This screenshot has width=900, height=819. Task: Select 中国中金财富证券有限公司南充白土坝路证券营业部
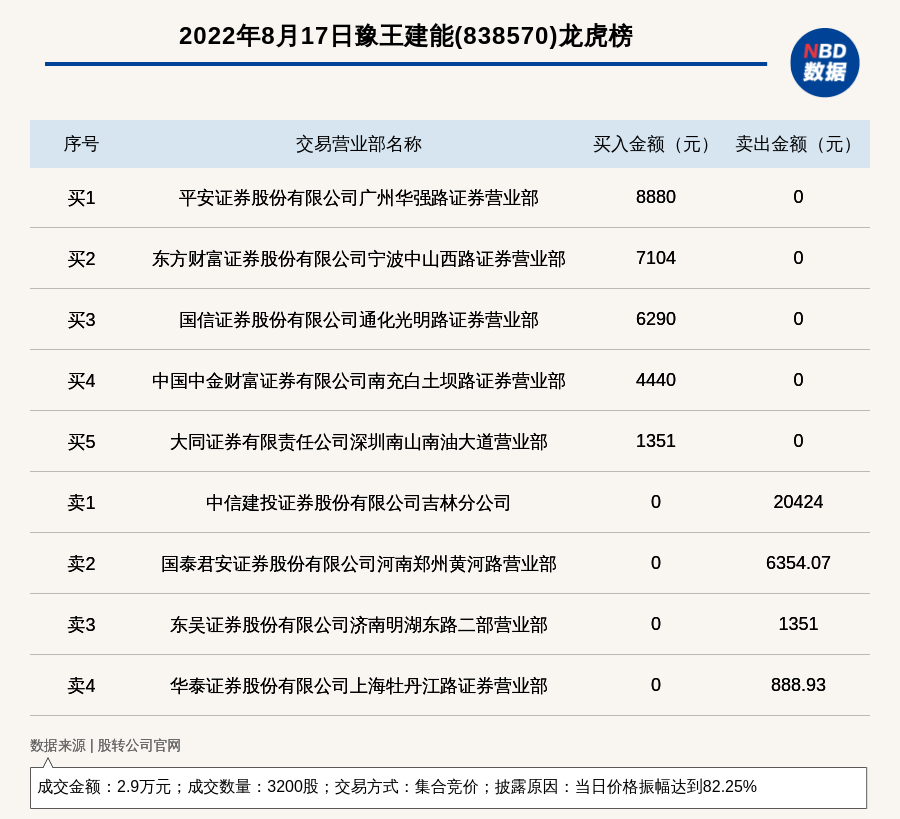point(359,381)
